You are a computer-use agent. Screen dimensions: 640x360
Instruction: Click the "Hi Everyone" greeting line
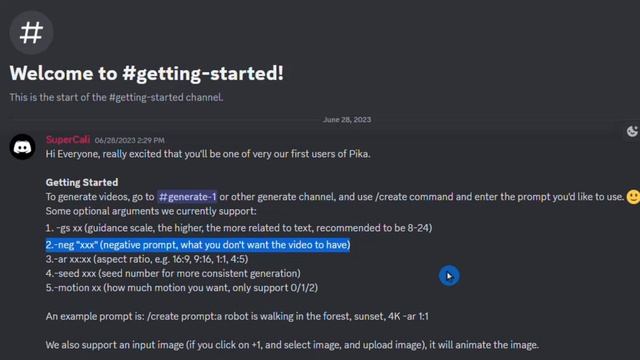click(x=208, y=154)
